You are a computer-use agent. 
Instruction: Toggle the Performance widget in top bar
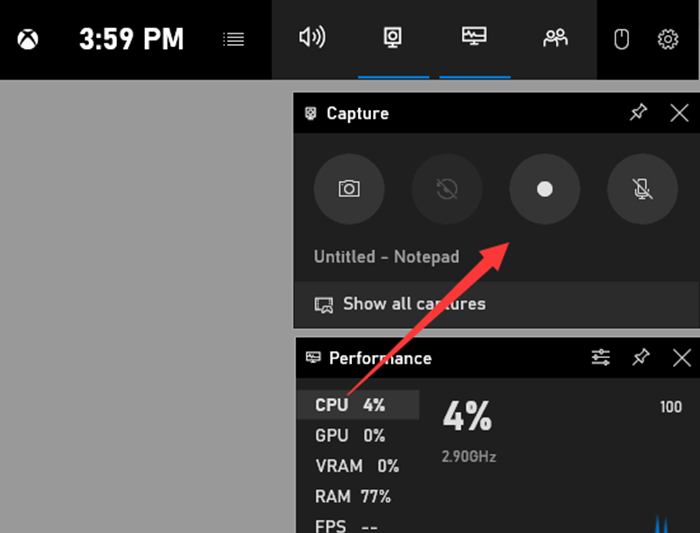(x=474, y=38)
